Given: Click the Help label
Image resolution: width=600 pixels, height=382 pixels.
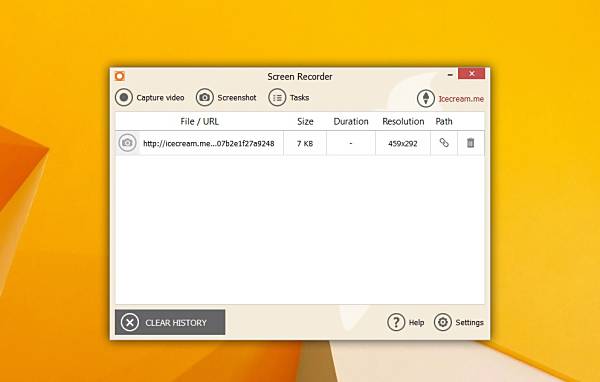Looking at the screenshot, I should click(416, 323).
